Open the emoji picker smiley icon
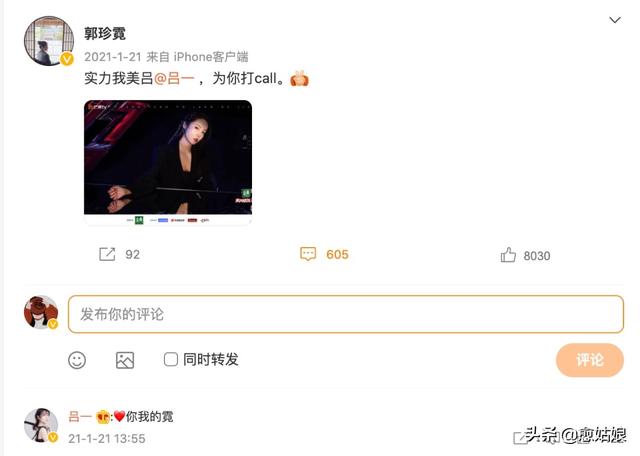This screenshot has width=640, height=456. tap(77, 360)
